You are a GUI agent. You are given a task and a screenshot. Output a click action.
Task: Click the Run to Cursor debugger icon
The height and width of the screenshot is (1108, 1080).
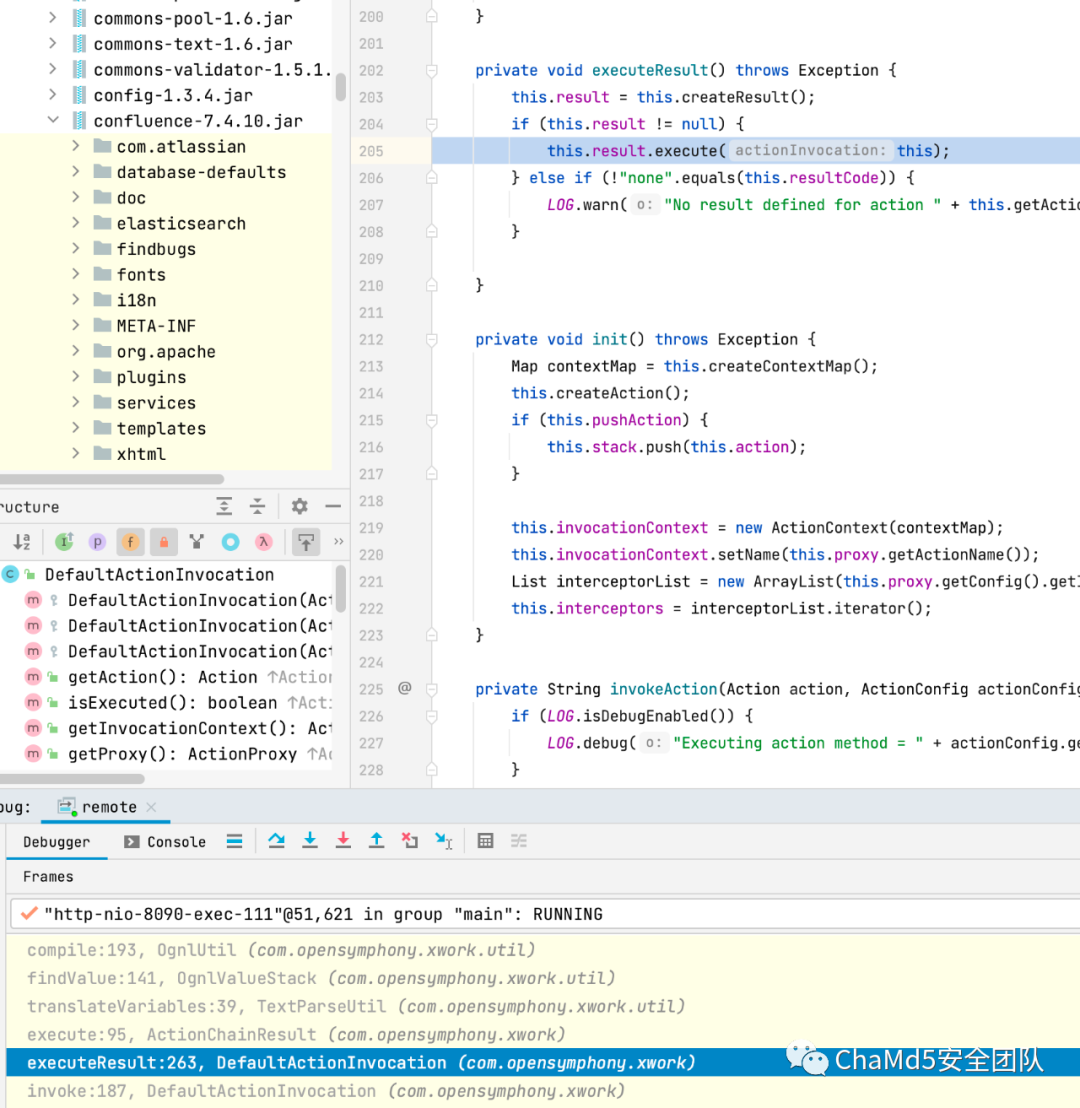click(x=444, y=840)
